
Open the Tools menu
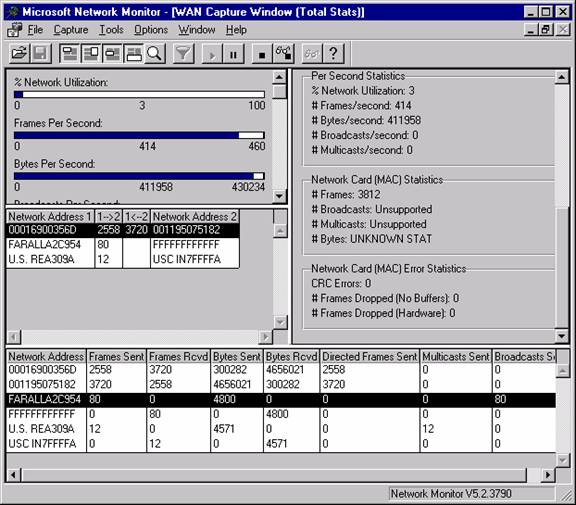pos(111,30)
